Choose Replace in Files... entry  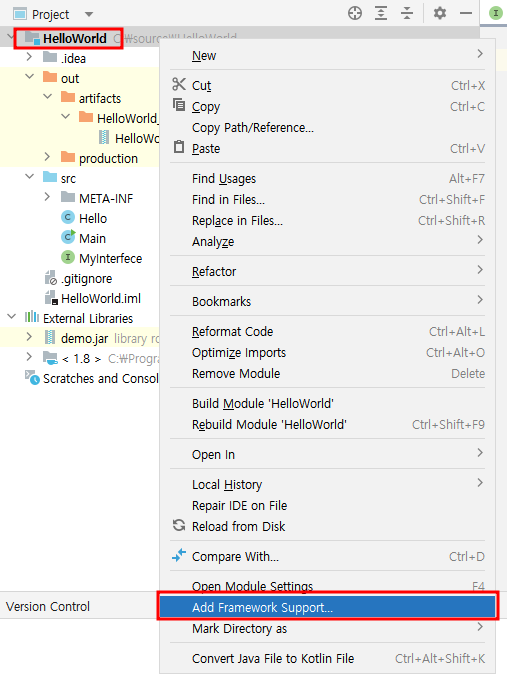327,220
